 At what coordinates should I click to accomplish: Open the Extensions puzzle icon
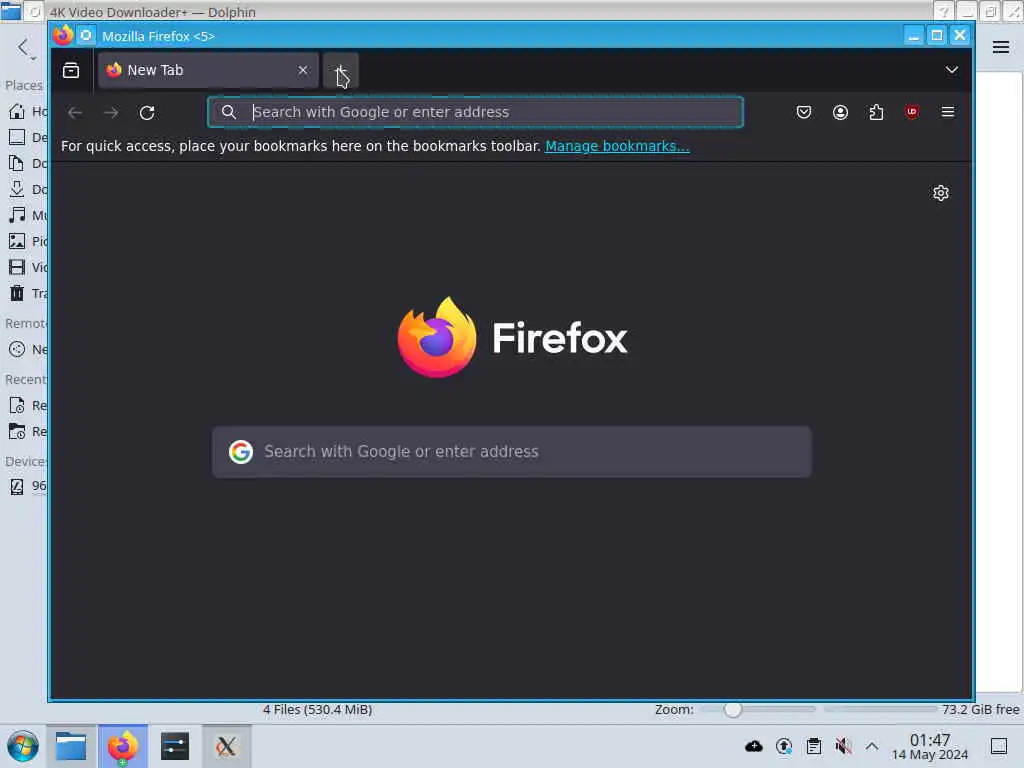point(876,112)
